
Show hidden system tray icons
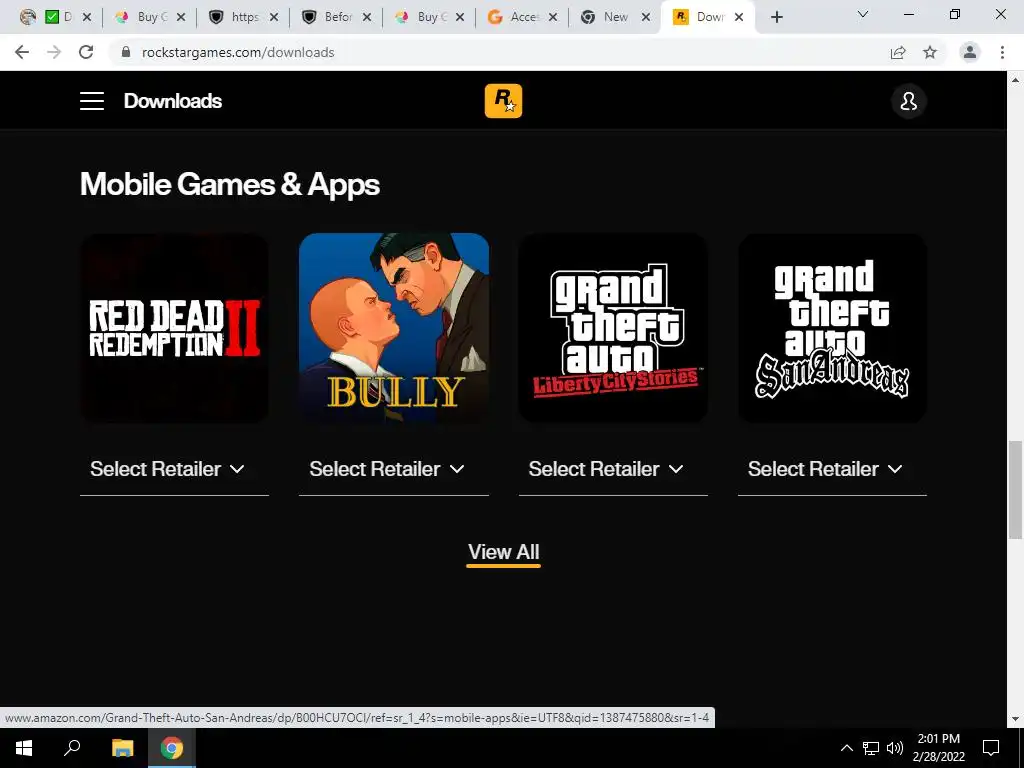846,748
